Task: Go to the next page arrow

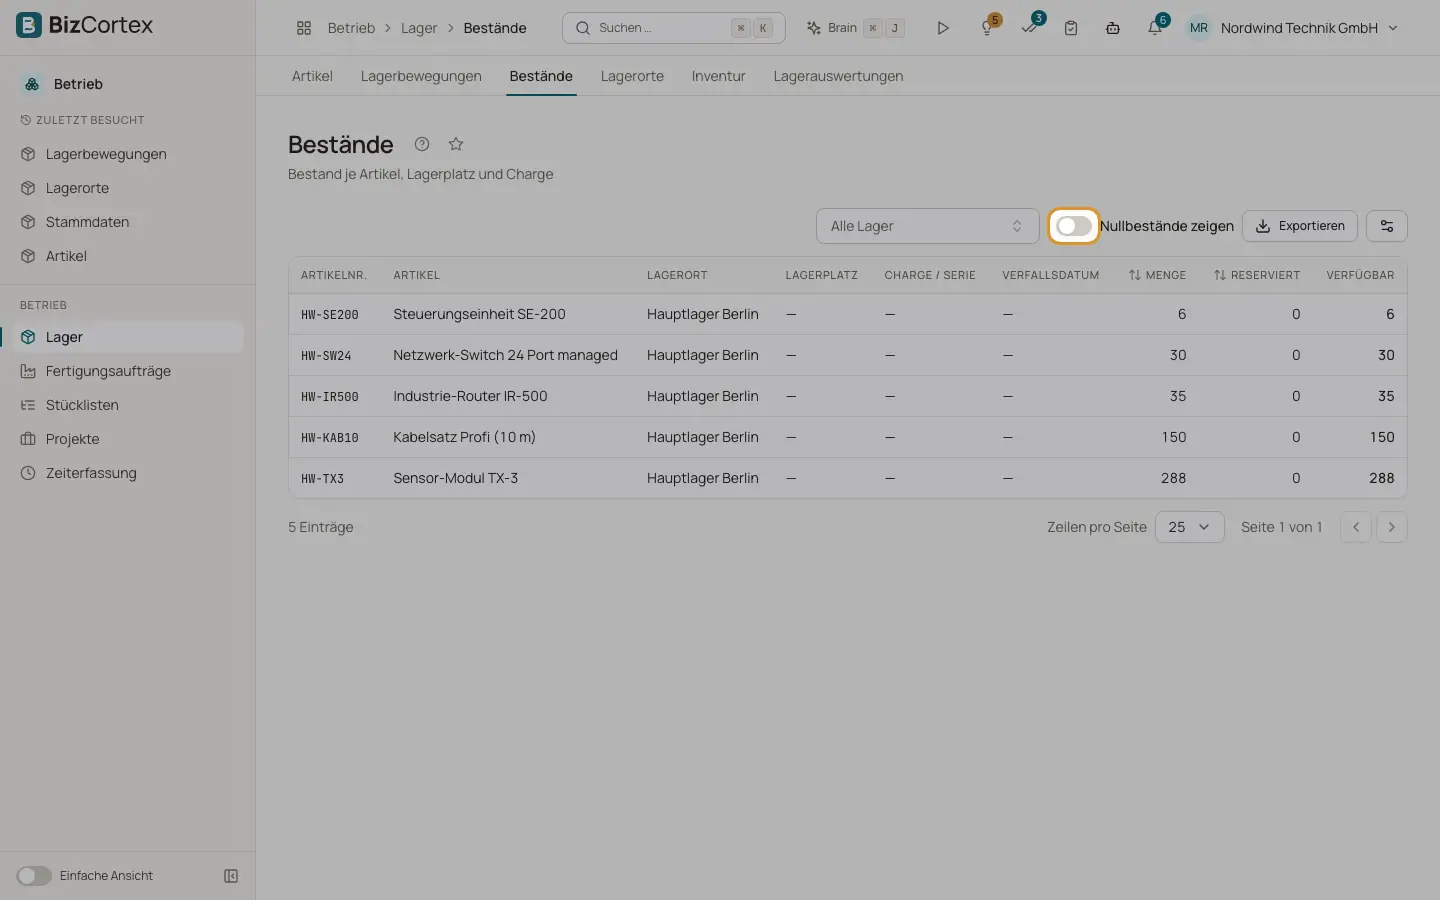Action: (x=1392, y=527)
